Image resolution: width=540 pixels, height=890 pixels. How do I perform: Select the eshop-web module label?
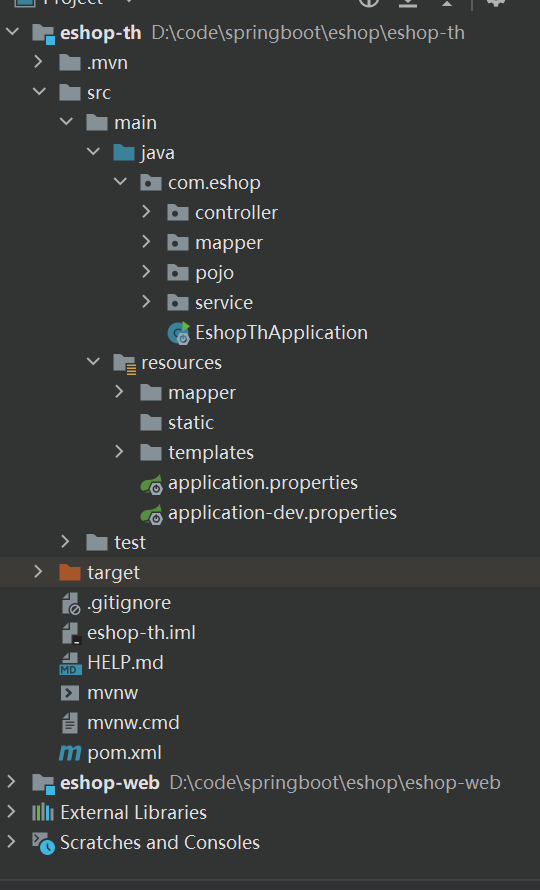pyautogui.click(x=110, y=783)
